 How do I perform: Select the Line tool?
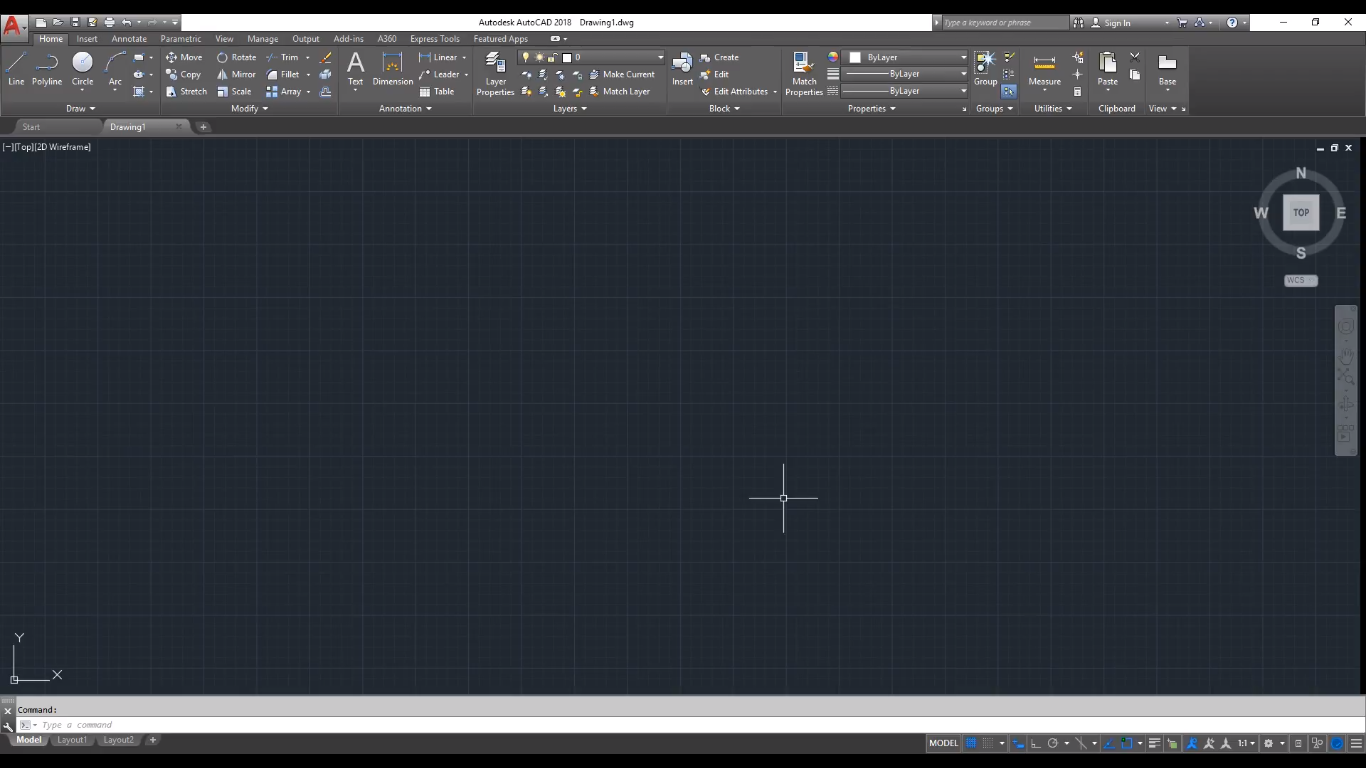pyautogui.click(x=15, y=68)
